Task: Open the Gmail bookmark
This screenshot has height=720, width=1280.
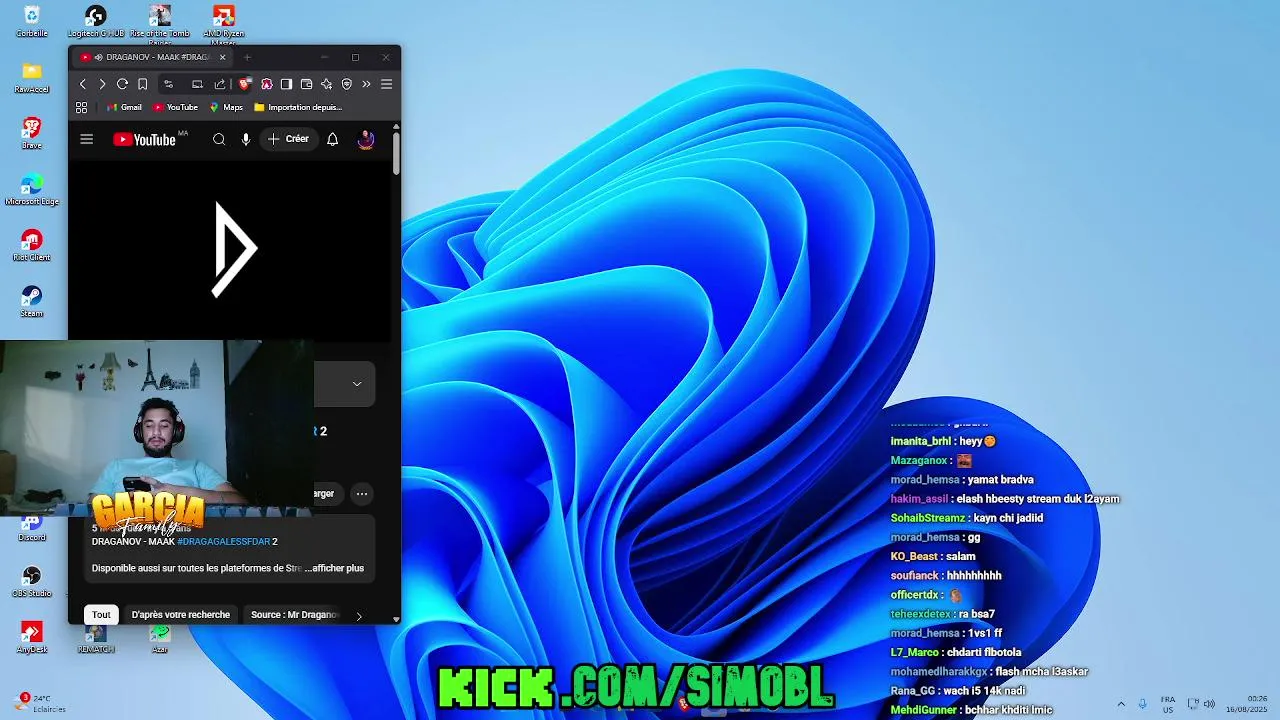Action: (124, 107)
